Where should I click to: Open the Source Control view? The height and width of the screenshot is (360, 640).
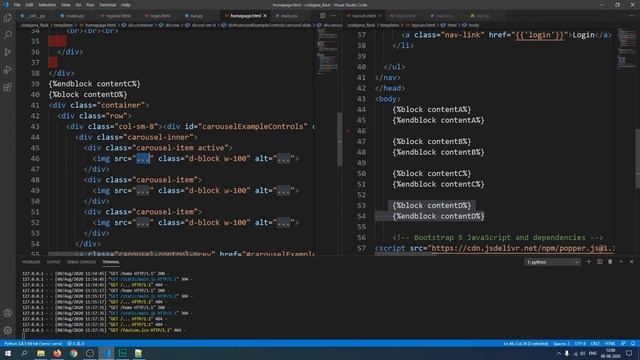point(8,52)
